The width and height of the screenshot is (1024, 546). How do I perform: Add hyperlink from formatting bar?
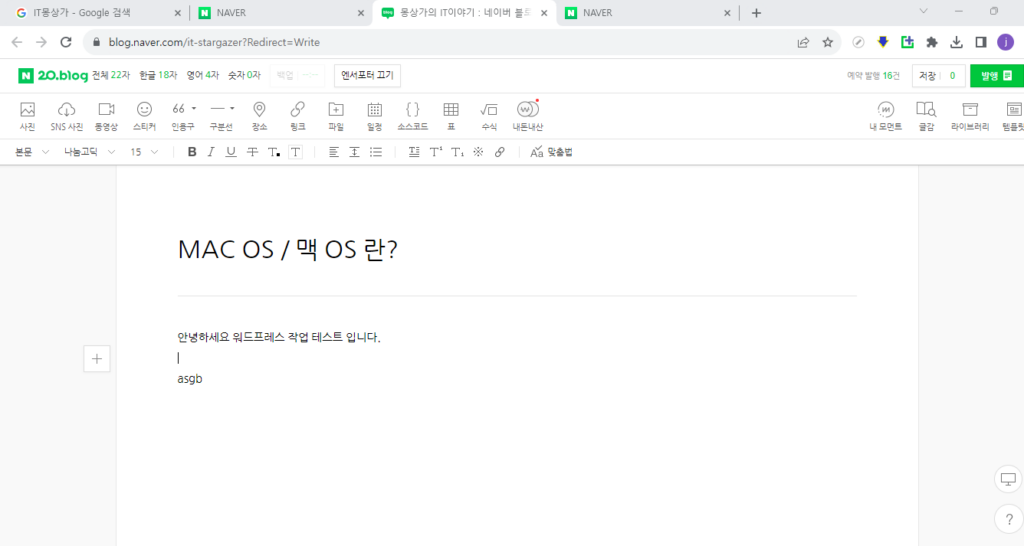click(x=500, y=152)
